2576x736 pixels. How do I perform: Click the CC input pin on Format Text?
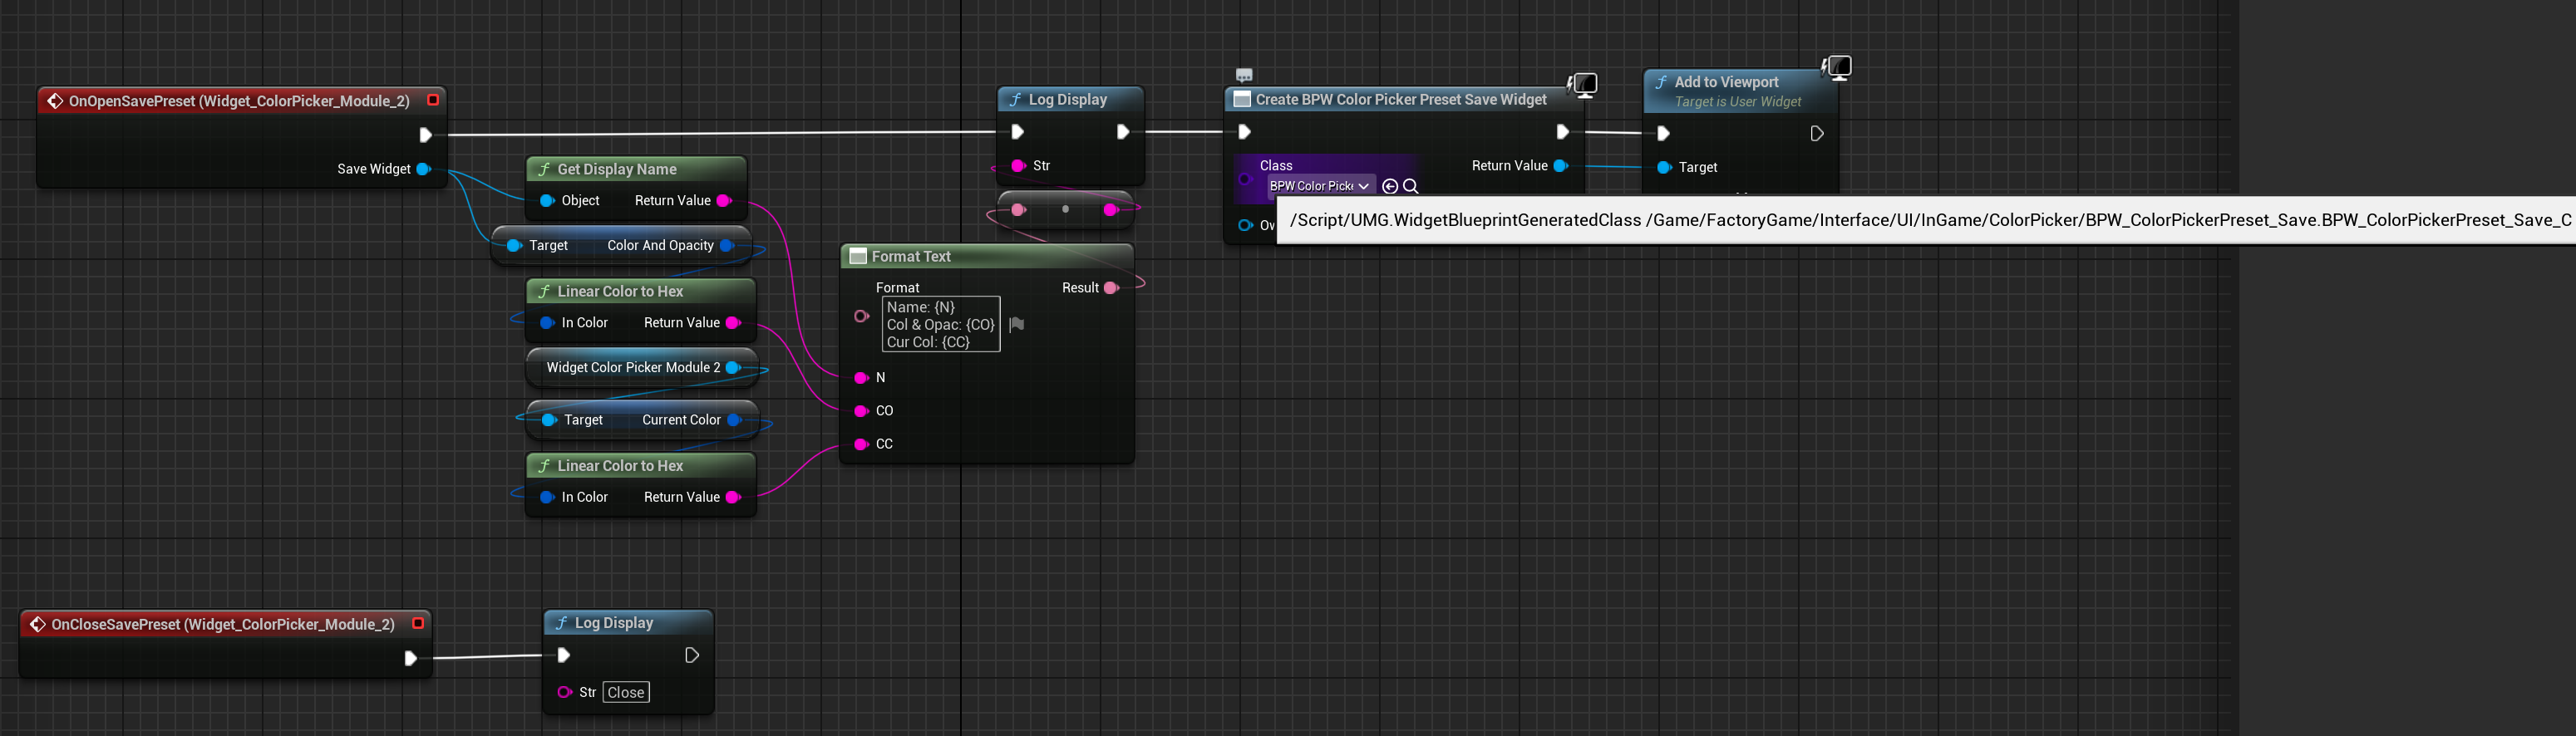click(x=861, y=444)
